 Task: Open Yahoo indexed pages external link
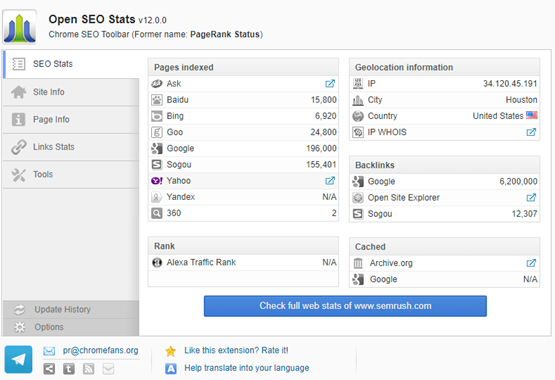click(330, 181)
